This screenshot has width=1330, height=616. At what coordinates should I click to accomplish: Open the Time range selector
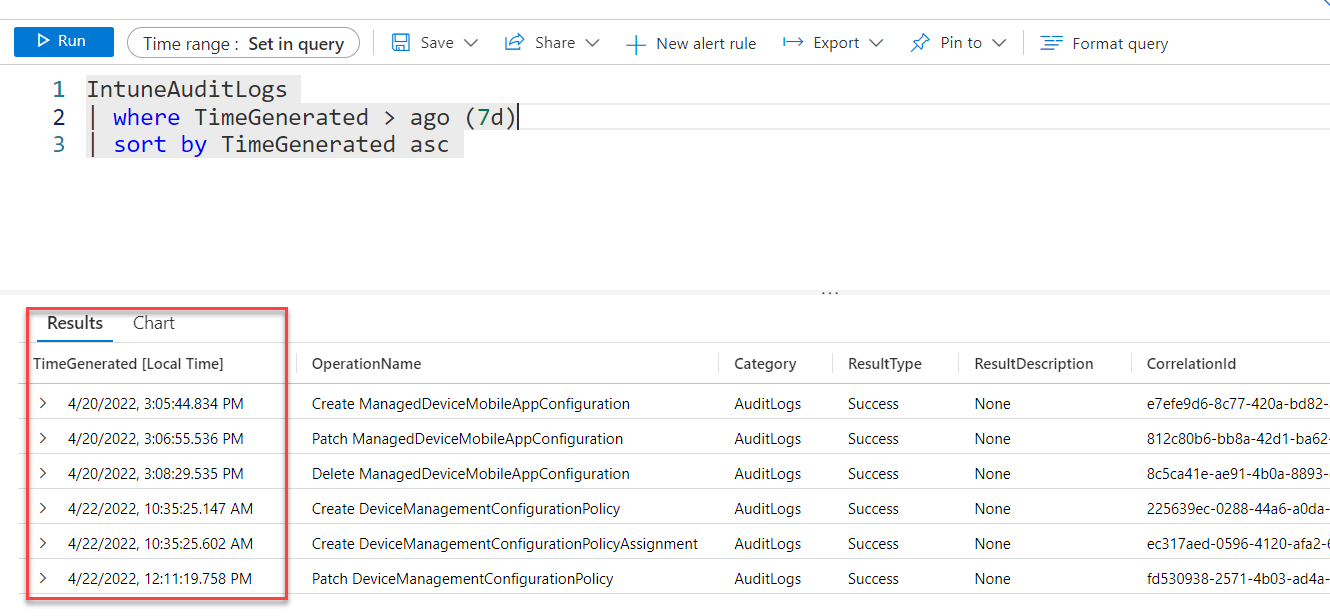243,43
